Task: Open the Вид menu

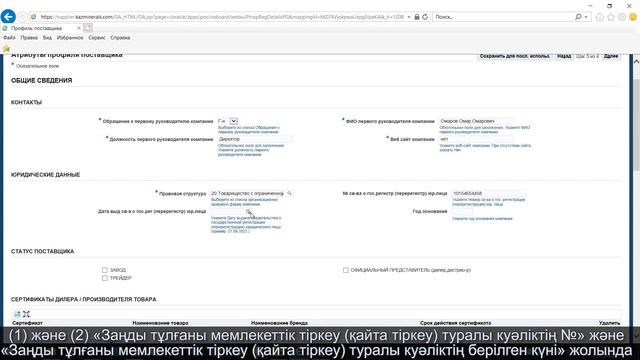Action: [47, 38]
